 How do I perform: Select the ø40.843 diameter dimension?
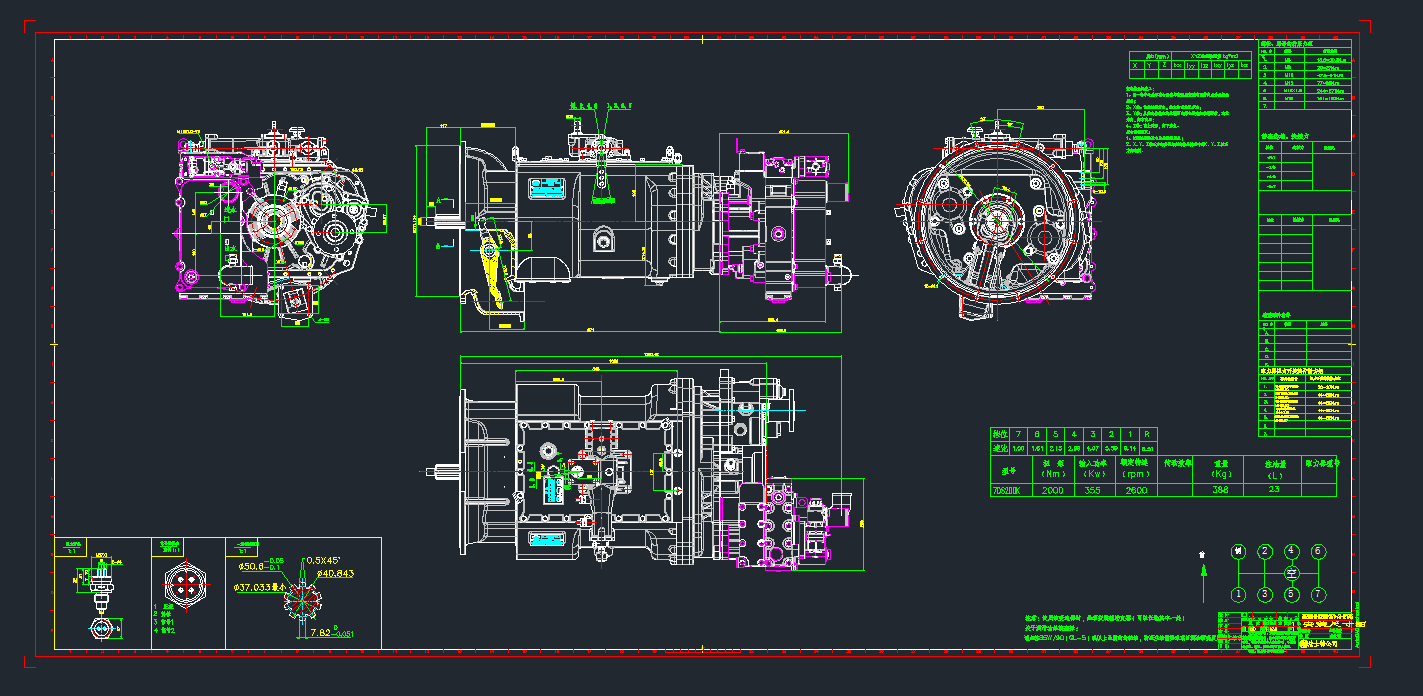pos(335,573)
